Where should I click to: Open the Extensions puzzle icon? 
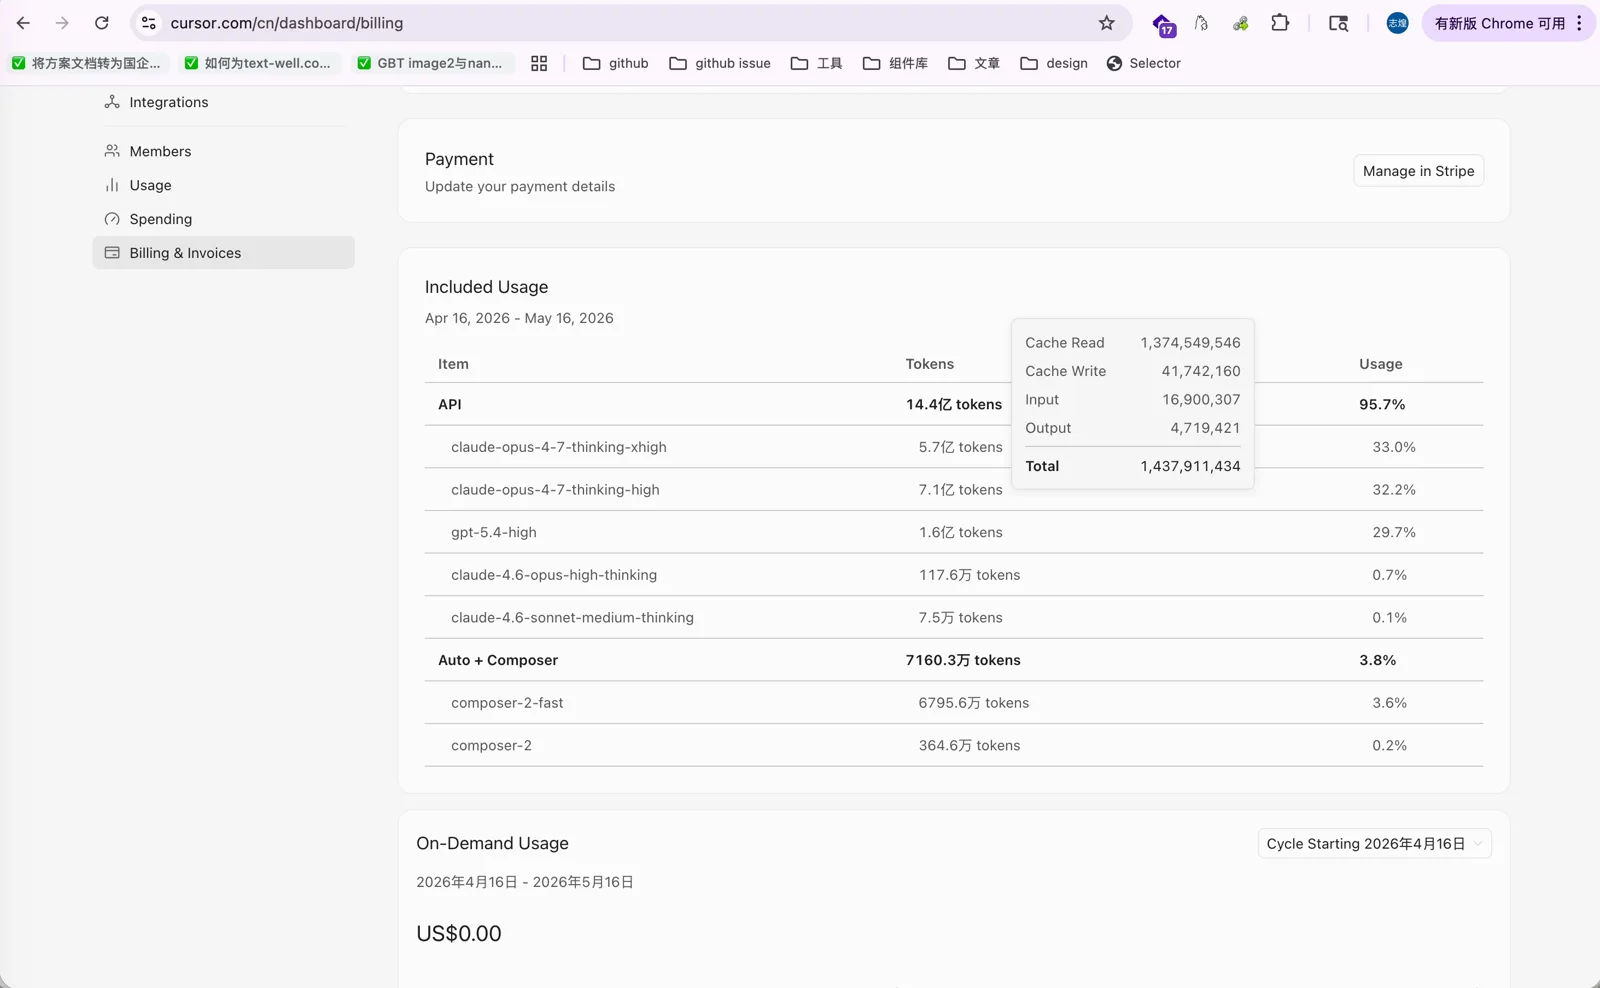pyautogui.click(x=1280, y=23)
